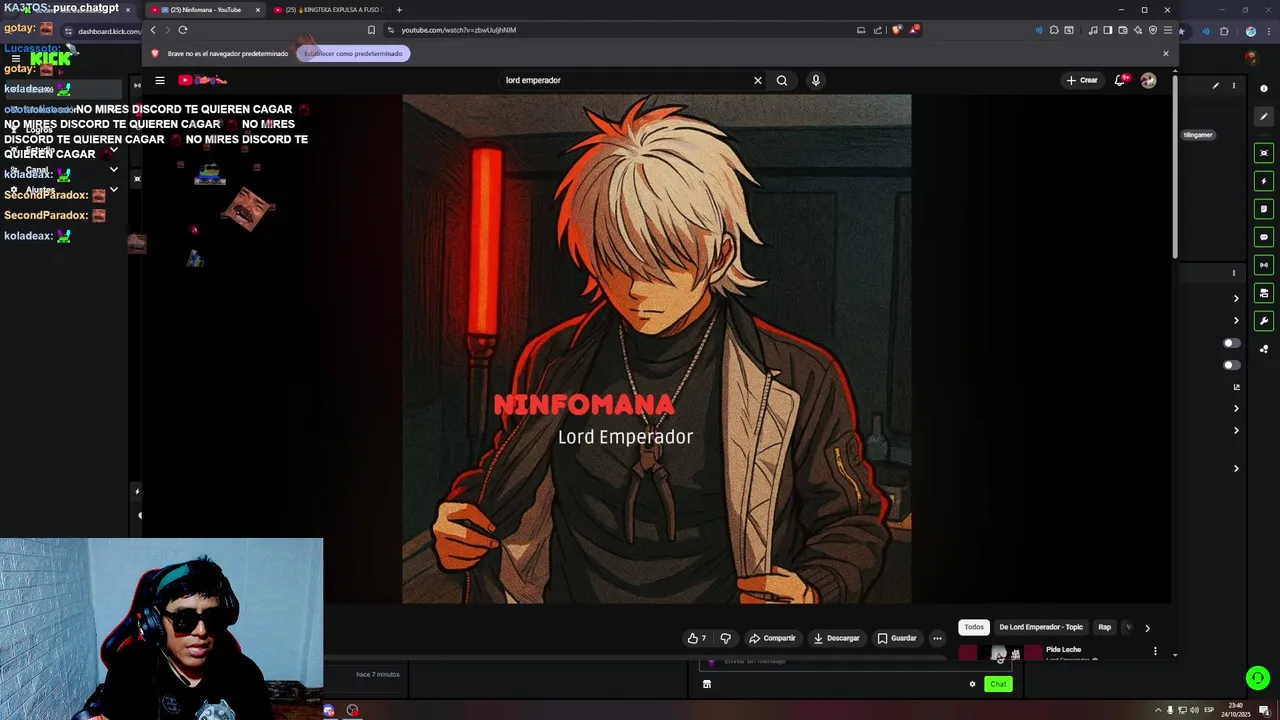Screen dimensions: 1280x720
Task: Expand the chevron row below the chart icon
Action: 1236,409
